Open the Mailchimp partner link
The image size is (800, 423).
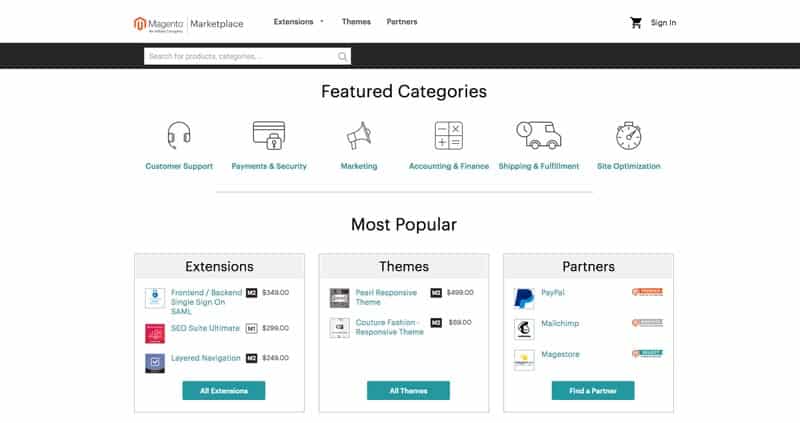click(x=560, y=323)
